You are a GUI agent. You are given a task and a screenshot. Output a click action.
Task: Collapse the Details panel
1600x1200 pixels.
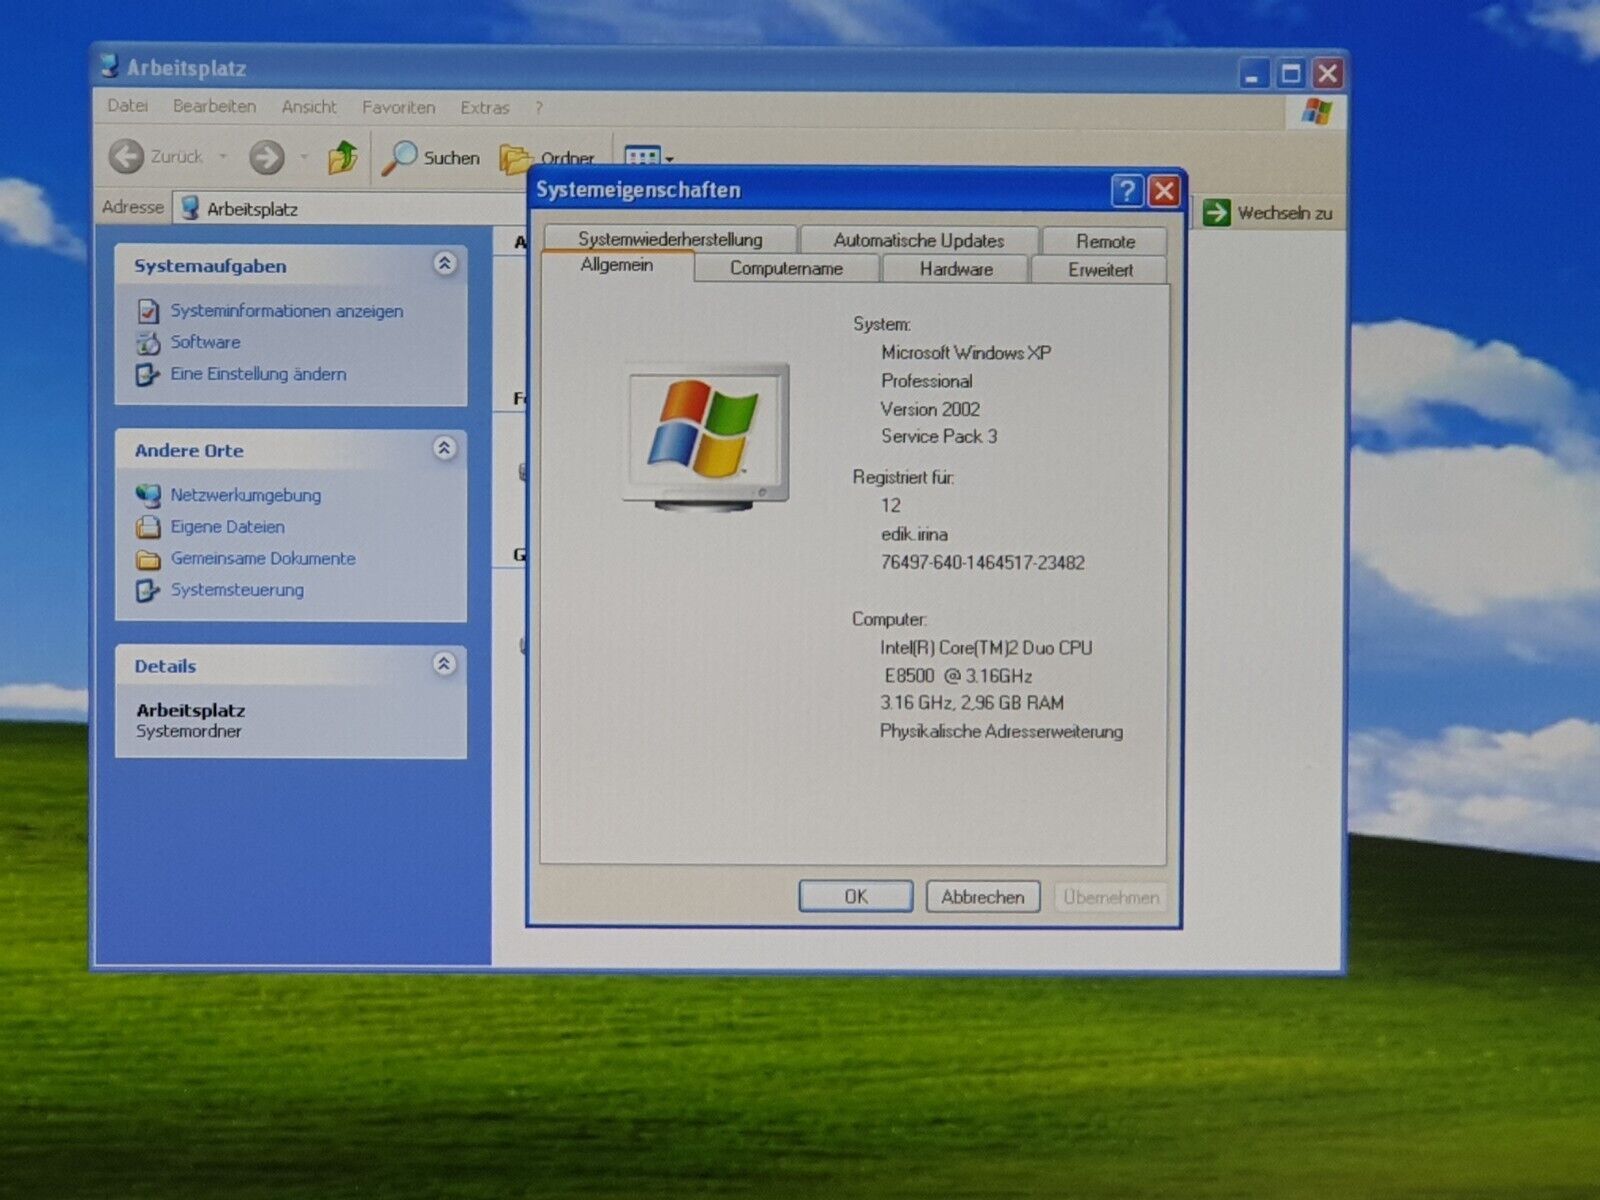445,664
